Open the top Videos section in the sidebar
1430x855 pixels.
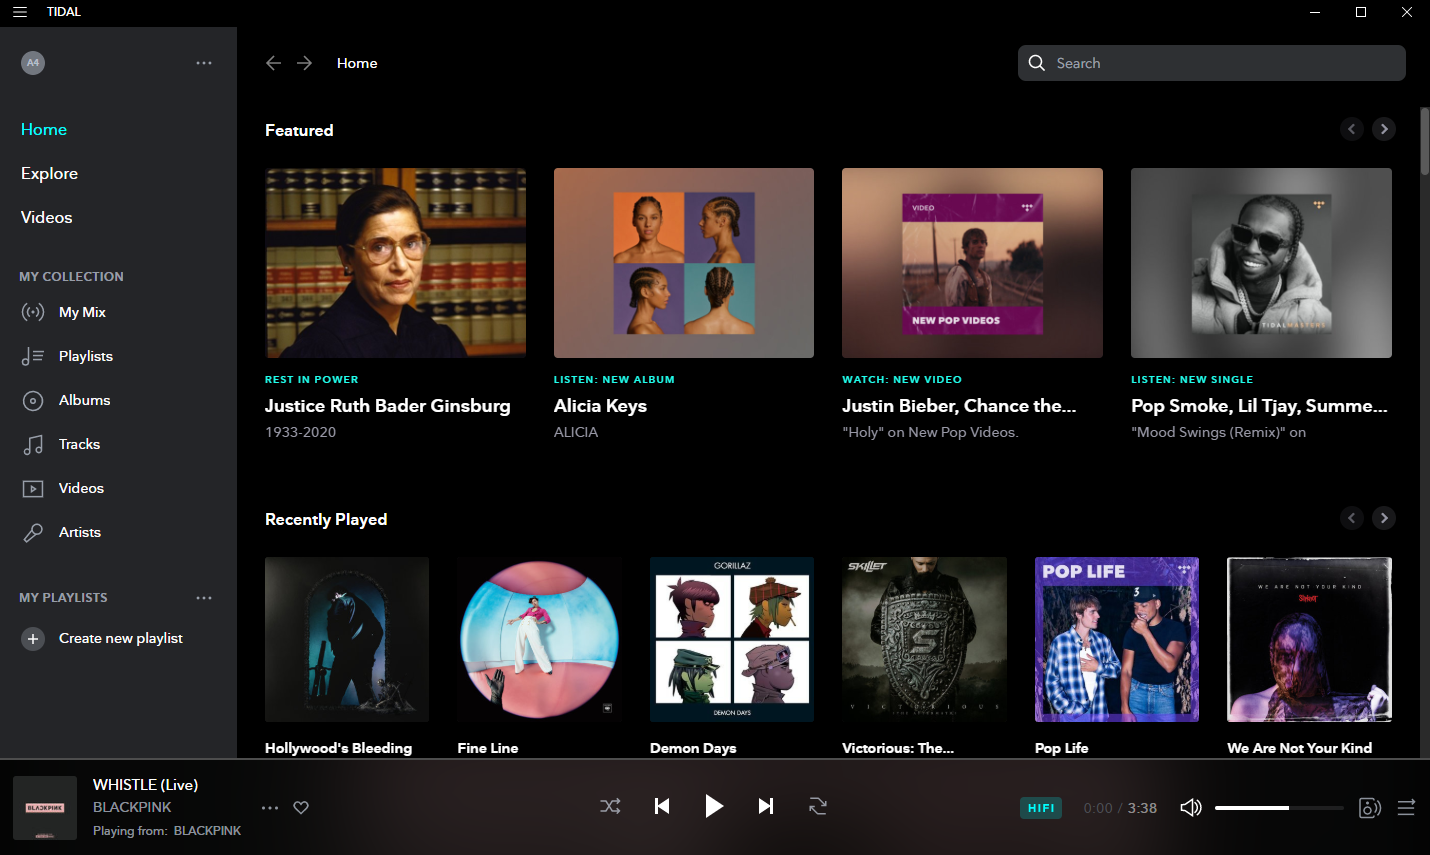(x=47, y=218)
